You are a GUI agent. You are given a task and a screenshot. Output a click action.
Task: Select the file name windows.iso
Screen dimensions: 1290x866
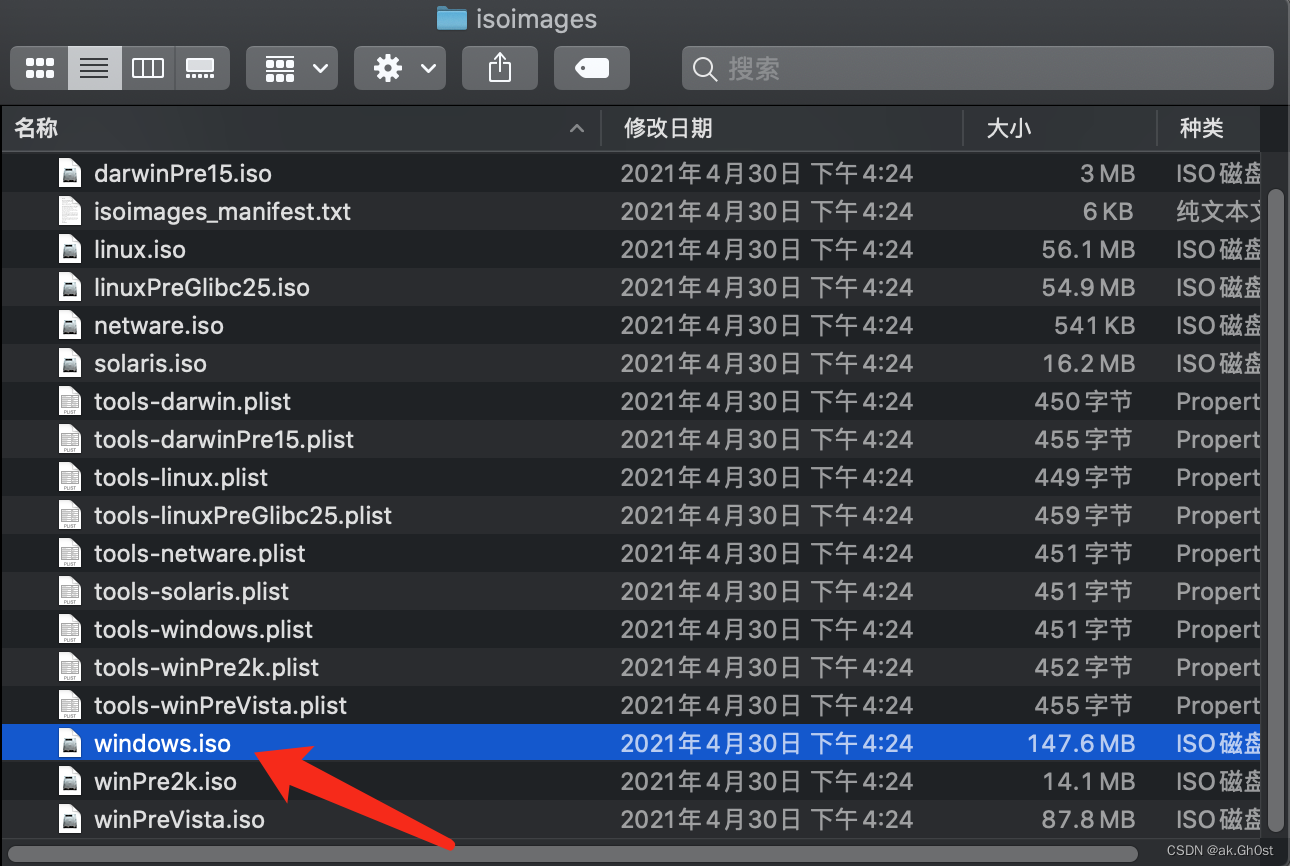click(162, 743)
